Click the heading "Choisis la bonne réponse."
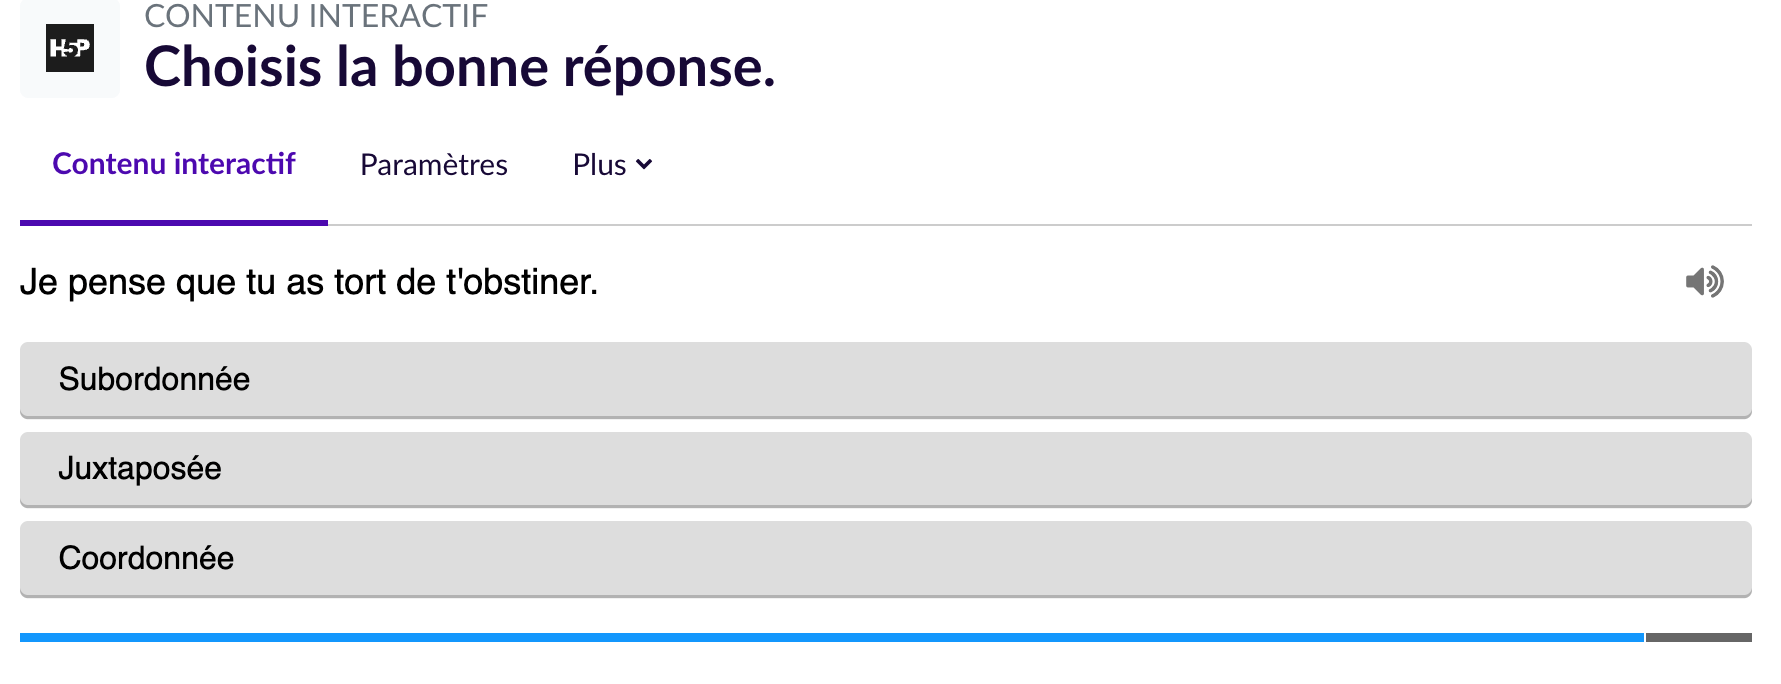Image resolution: width=1781 pixels, height=684 pixels. point(460,67)
